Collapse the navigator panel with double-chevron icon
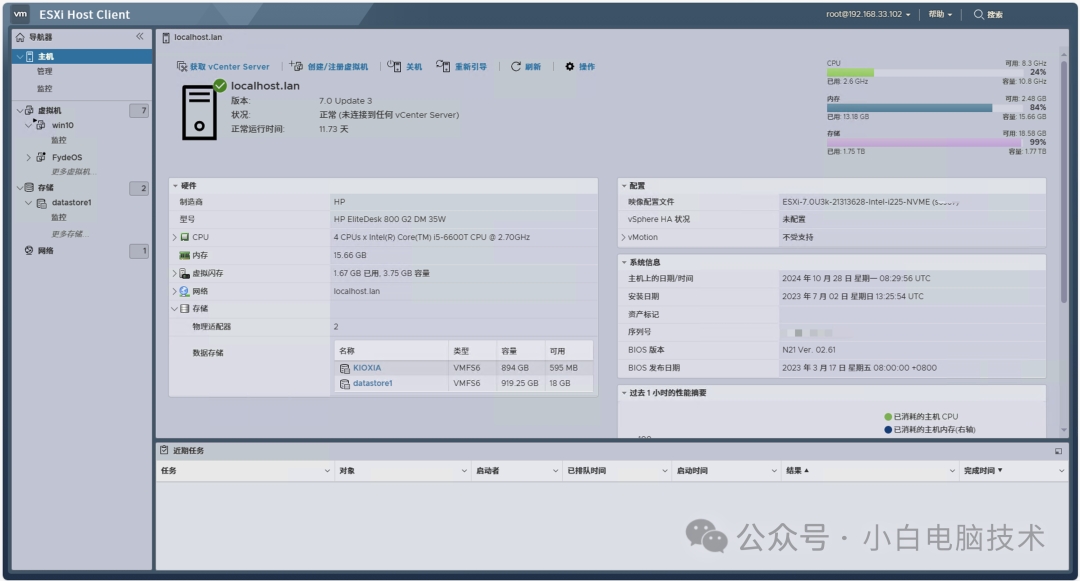Screen dimensions: 1080x581 click(x=140, y=36)
